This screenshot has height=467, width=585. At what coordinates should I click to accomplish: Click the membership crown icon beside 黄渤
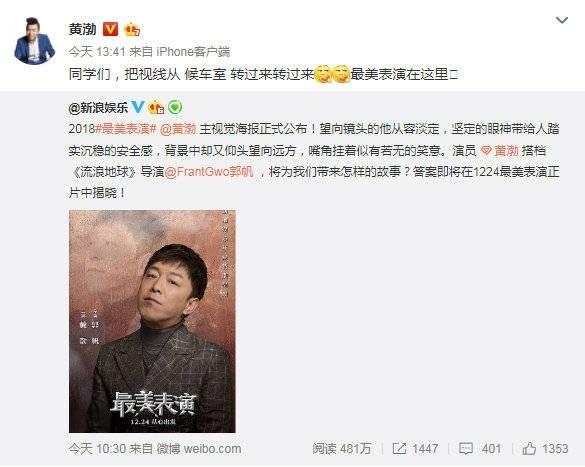pos(132,29)
